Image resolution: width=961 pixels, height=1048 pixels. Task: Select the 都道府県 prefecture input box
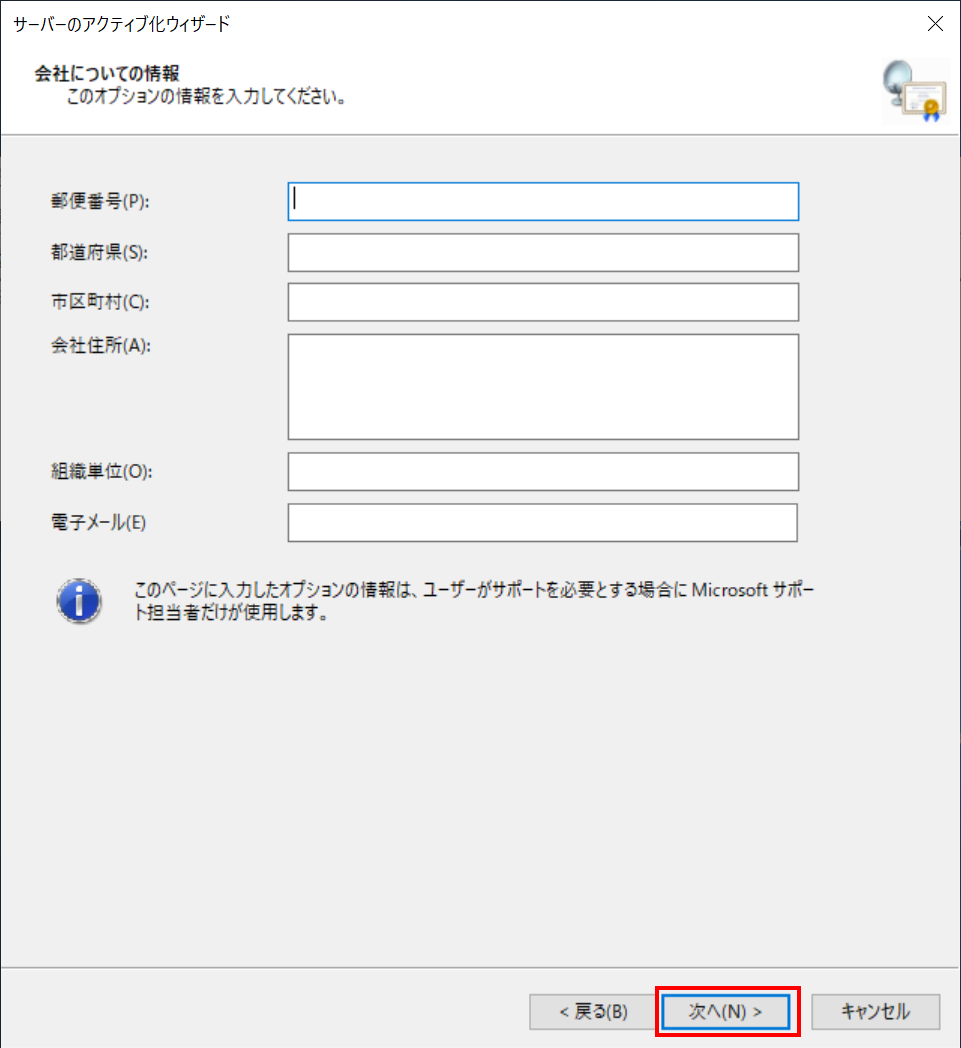pyautogui.click(x=543, y=252)
